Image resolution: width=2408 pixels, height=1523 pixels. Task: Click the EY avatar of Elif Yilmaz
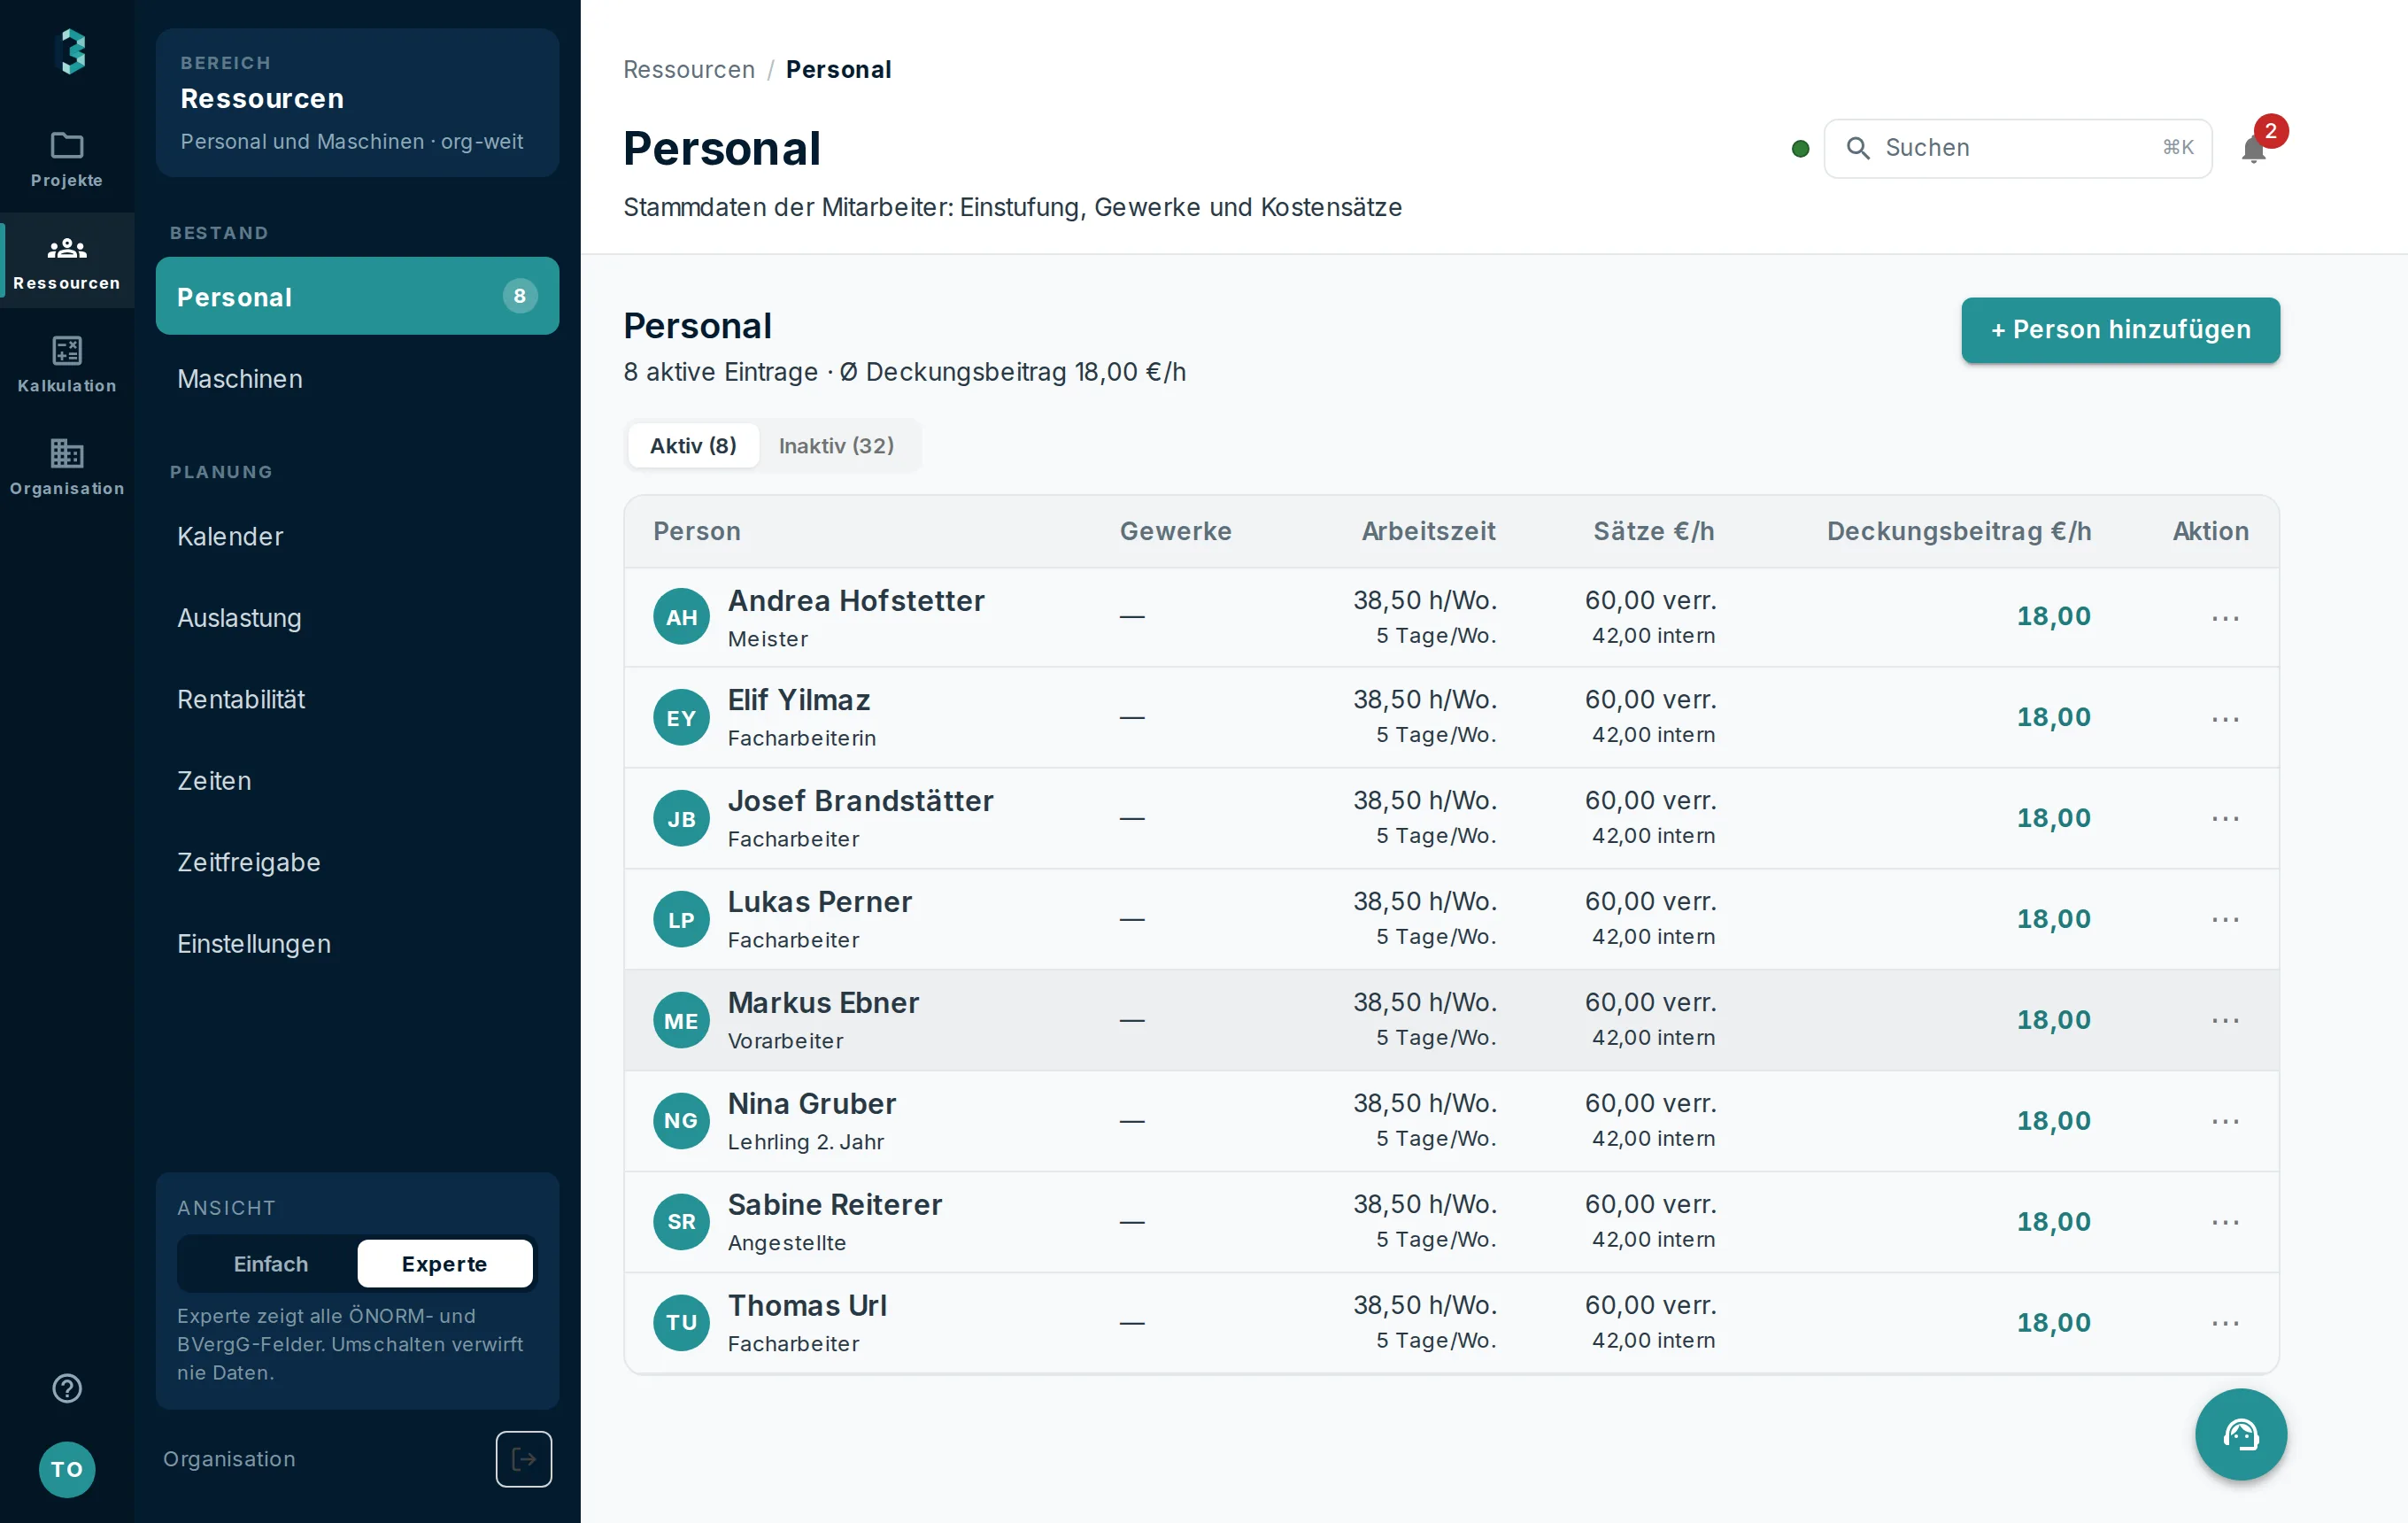click(682, 718)
